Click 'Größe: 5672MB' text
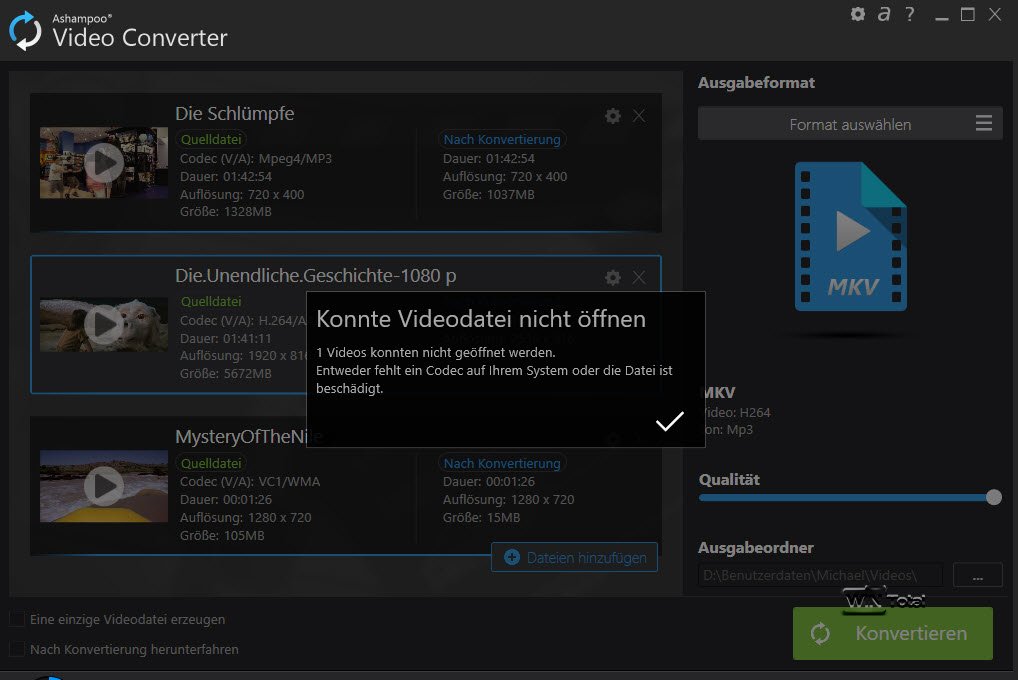The image size is (1018, 680). click(225, 373)
